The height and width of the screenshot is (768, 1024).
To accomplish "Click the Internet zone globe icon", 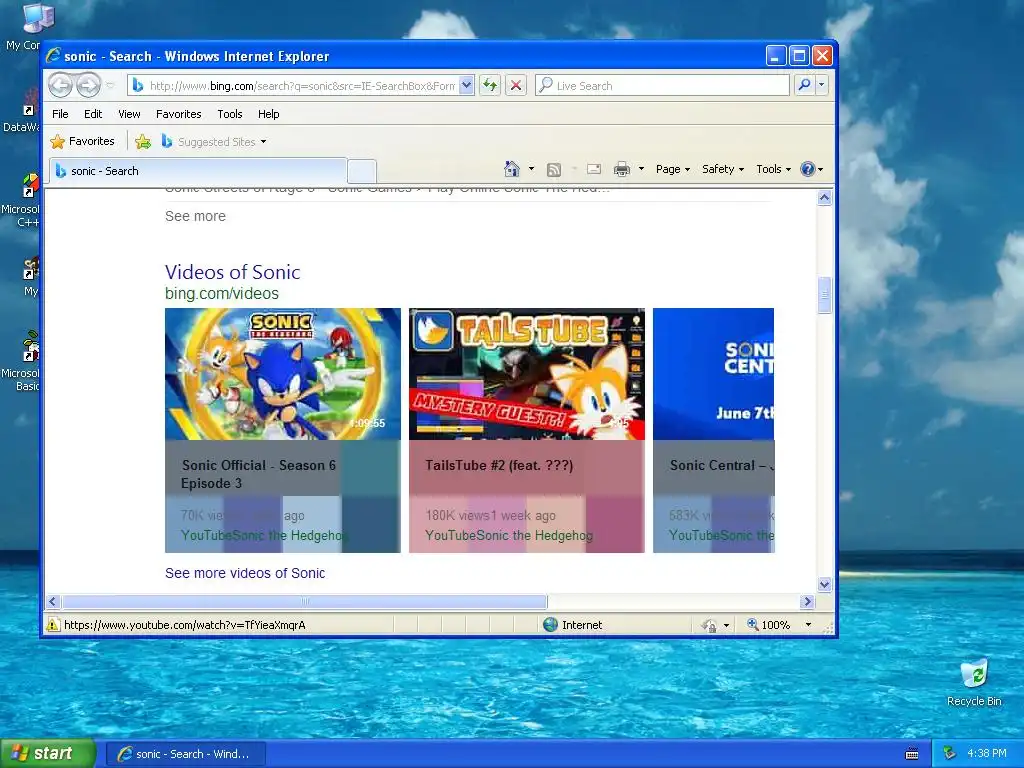I will [551, 625].
